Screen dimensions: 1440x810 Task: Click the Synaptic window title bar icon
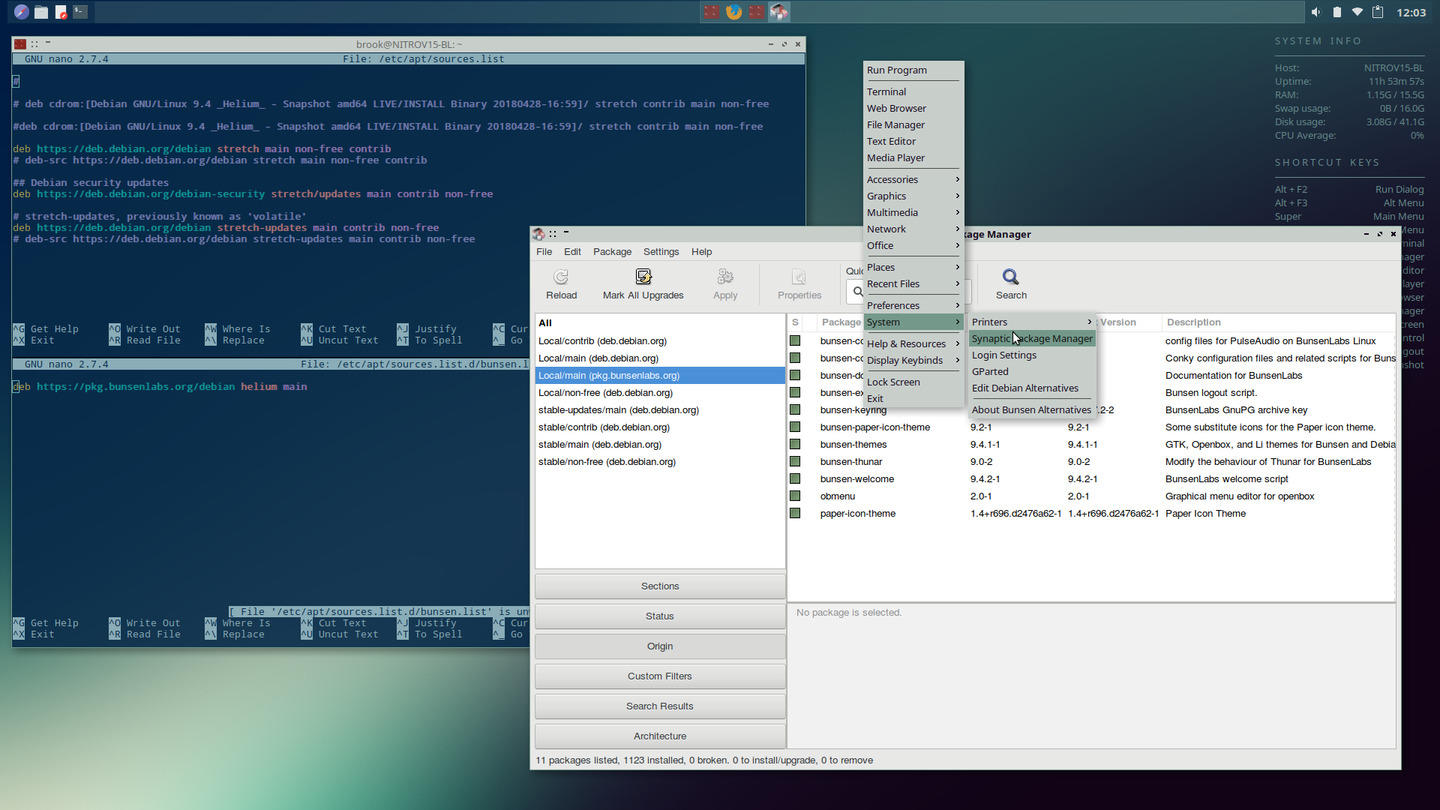pos(539,234)
